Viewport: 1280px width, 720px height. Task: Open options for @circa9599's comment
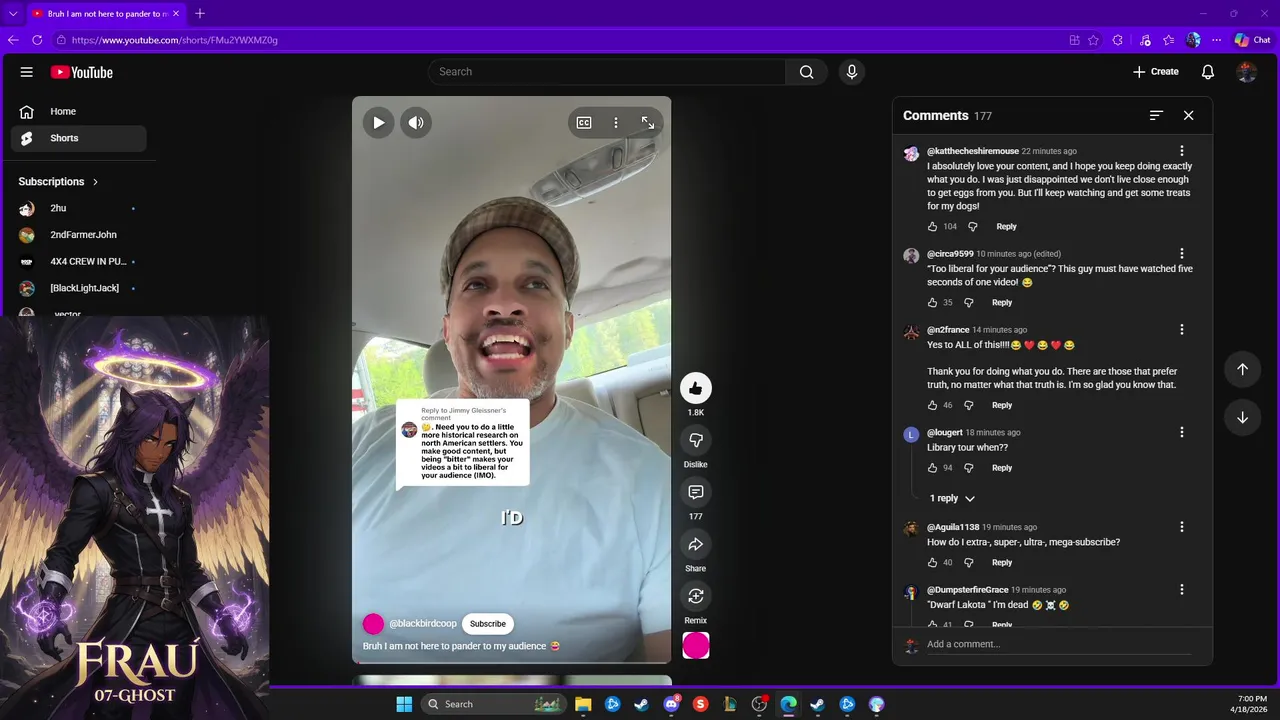[1181, 254]
